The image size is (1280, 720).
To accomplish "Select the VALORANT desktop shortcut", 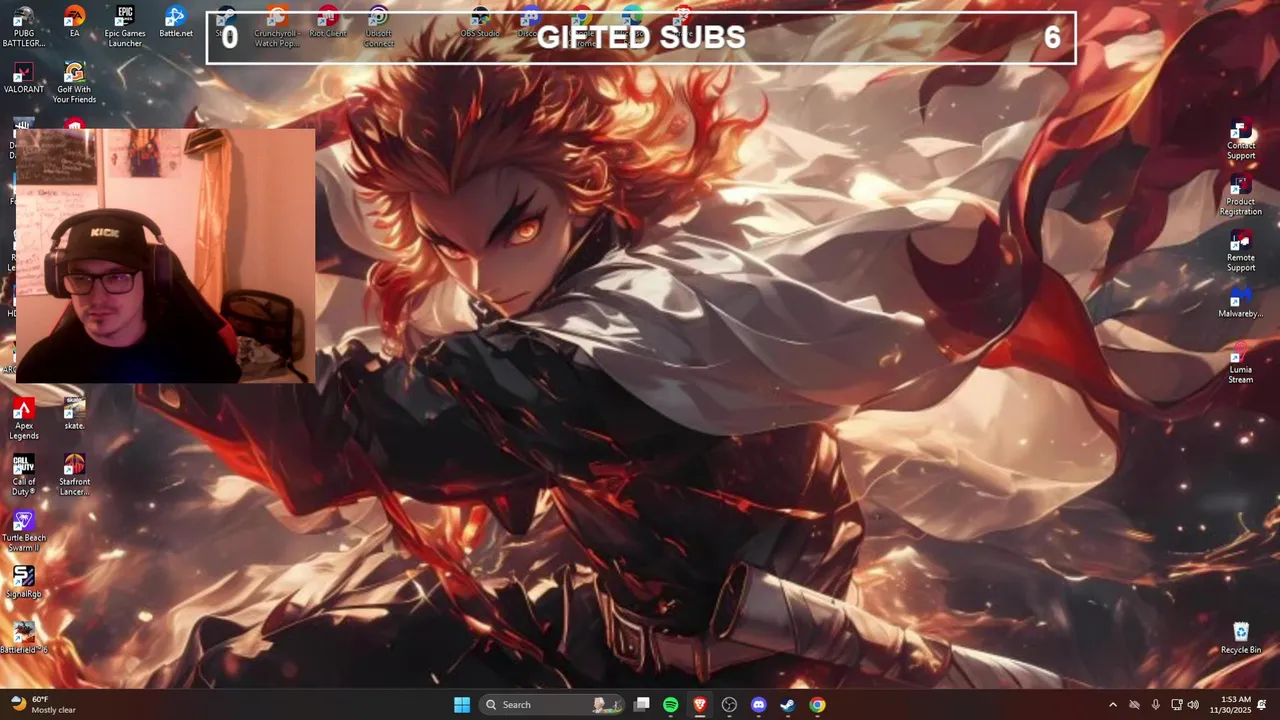I will point(24,77).
